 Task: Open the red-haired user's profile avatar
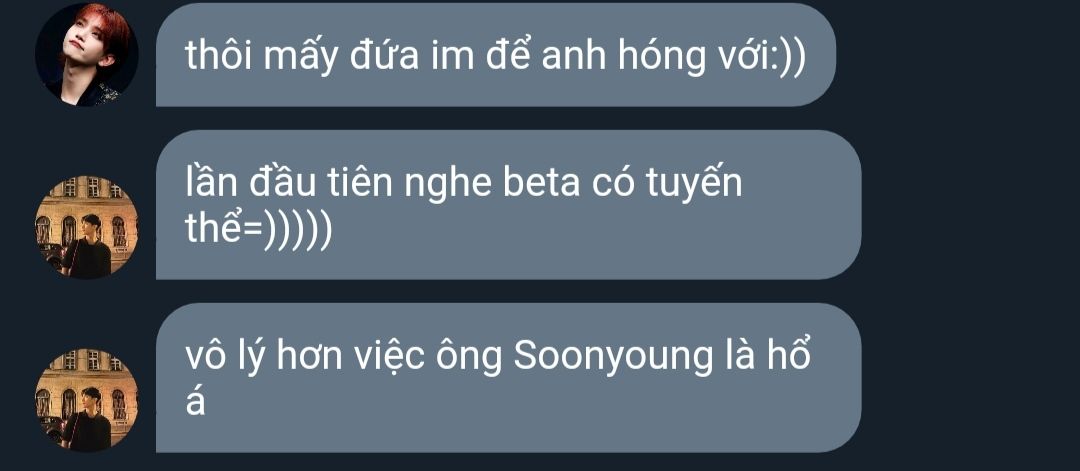coord(87,54)
